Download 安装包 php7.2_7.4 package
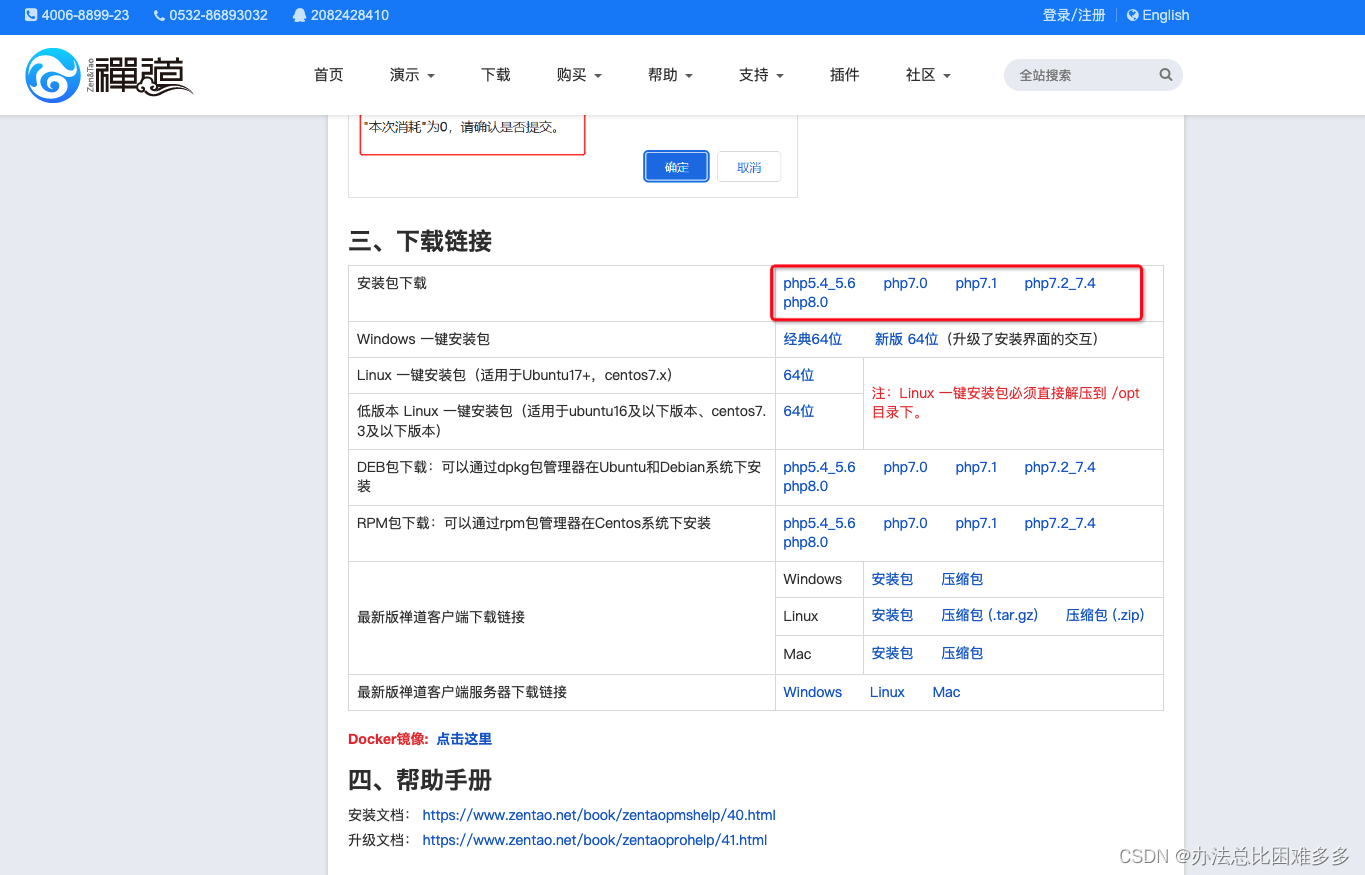1365x875 pixels. [x=1060, y=283]
